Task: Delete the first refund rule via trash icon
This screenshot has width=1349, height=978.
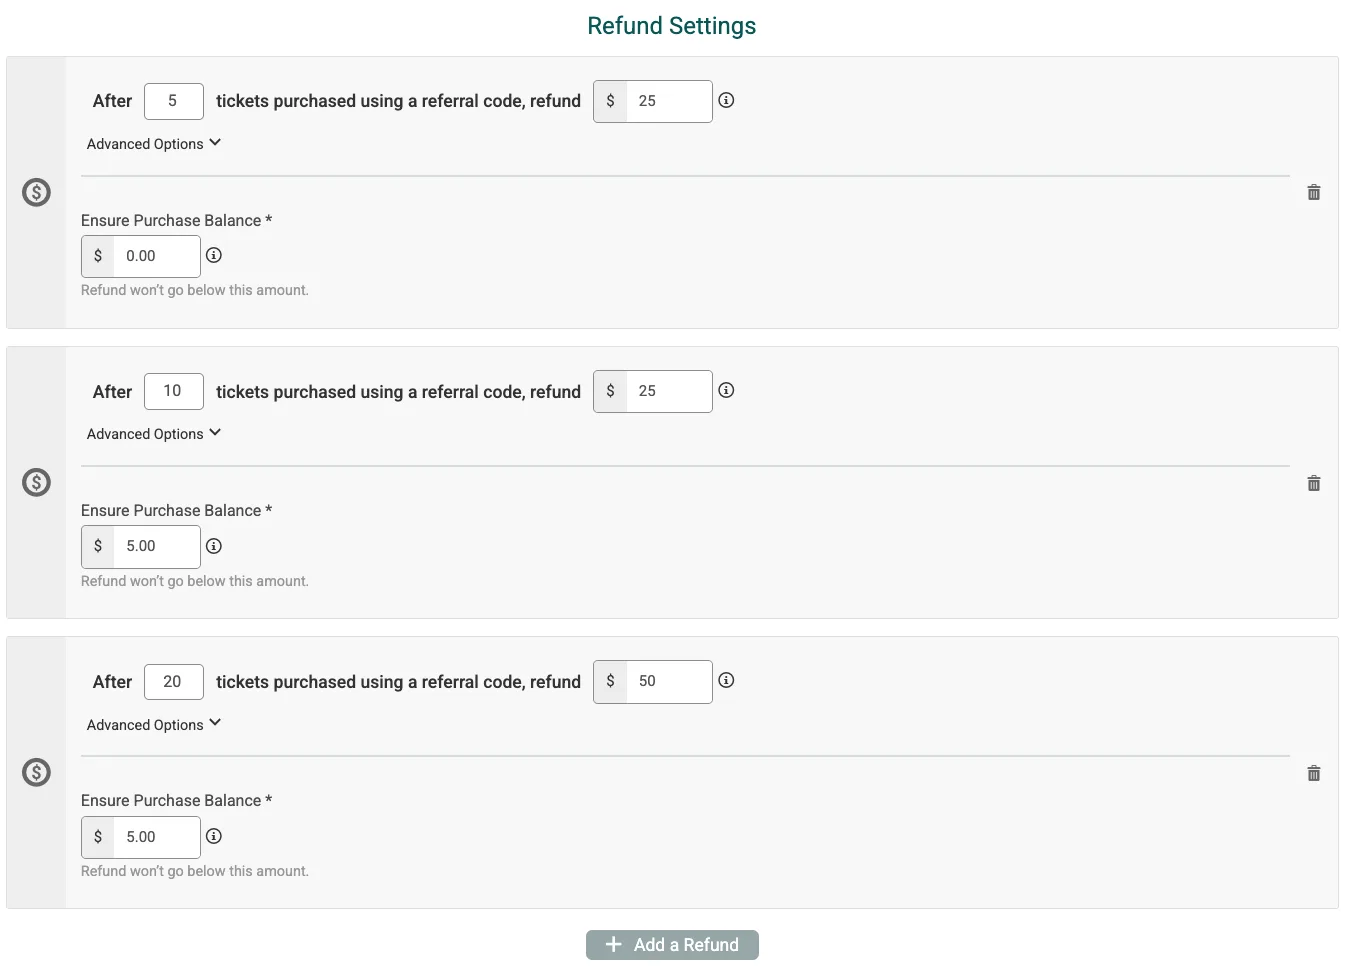Action: 1314,192
